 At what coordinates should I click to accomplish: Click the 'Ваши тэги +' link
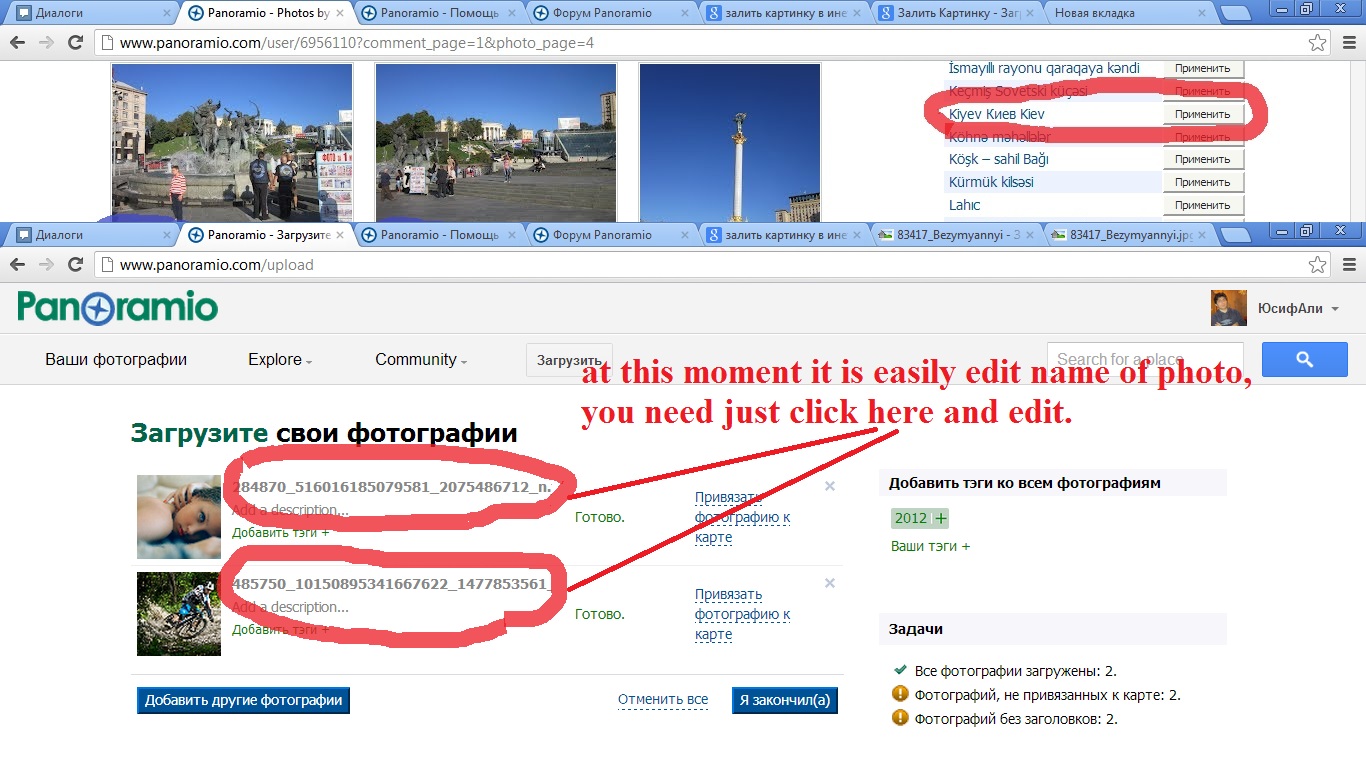tap(930, 546)
